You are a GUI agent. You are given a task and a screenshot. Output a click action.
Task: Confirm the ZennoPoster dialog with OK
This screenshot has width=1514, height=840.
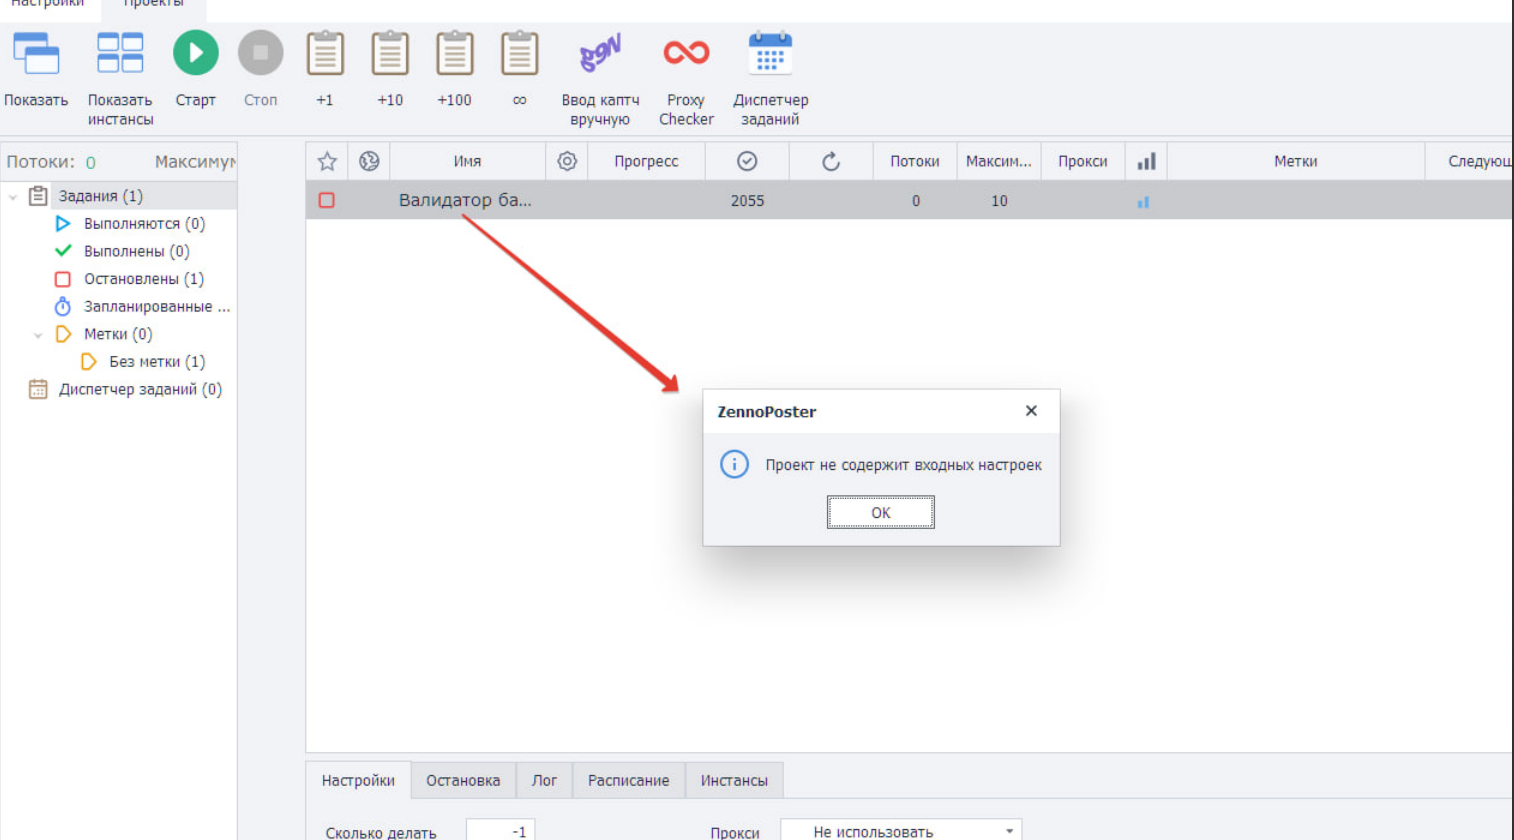click(x=880, y=513)
